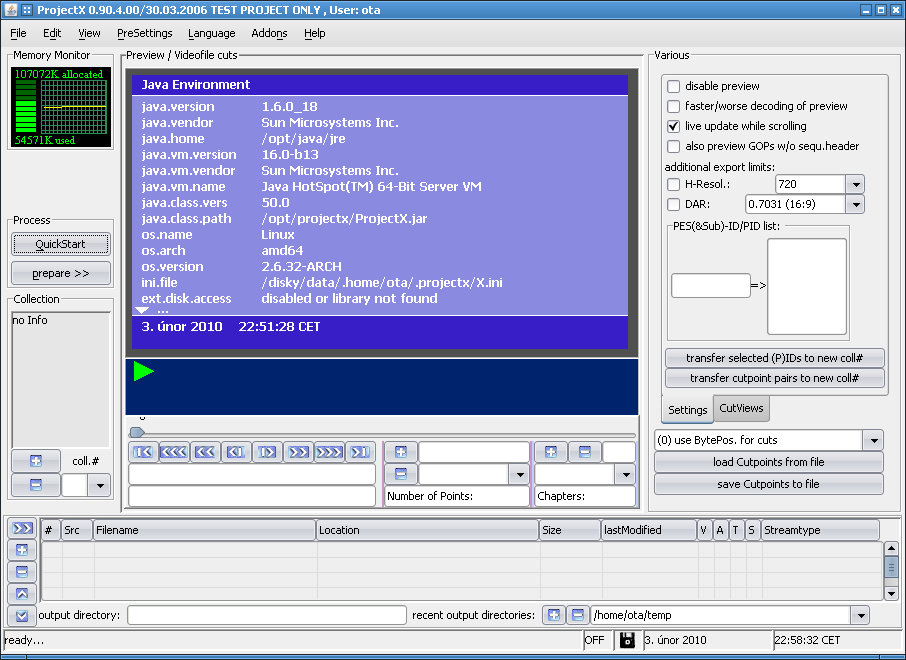
Task: Switch to the CutViews tab
Action: pos(741,408)
